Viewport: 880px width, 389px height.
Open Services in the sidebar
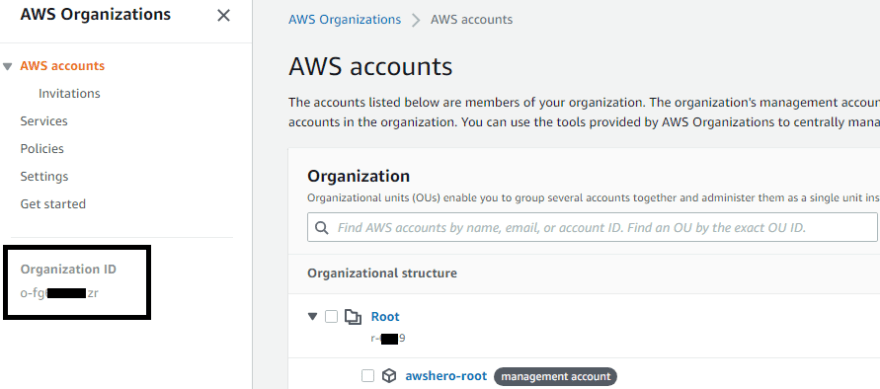(x=44, y=121)
